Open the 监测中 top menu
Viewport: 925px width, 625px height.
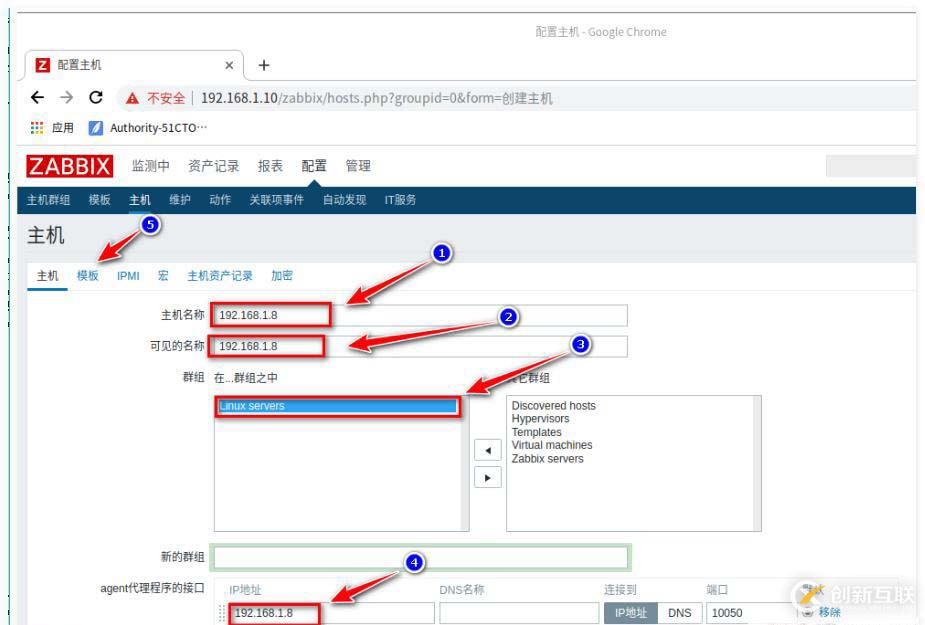click(150, 166)
